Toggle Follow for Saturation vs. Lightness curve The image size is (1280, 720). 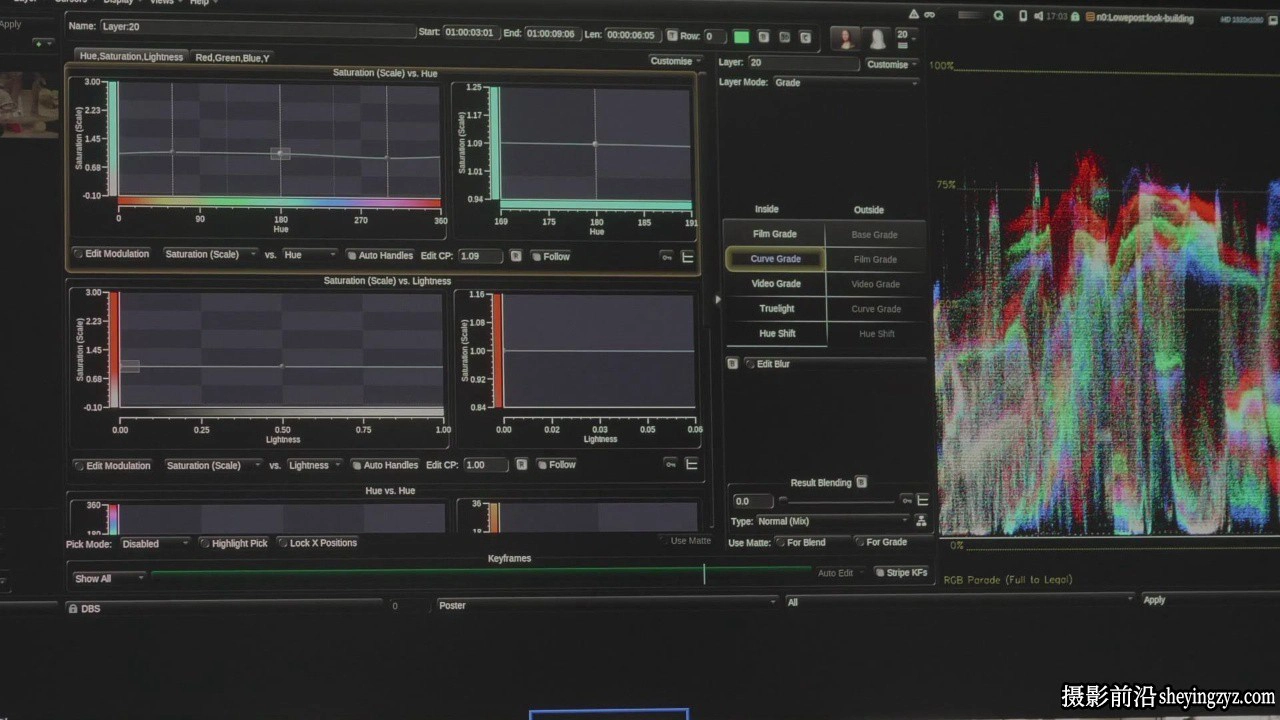[556, 465]
